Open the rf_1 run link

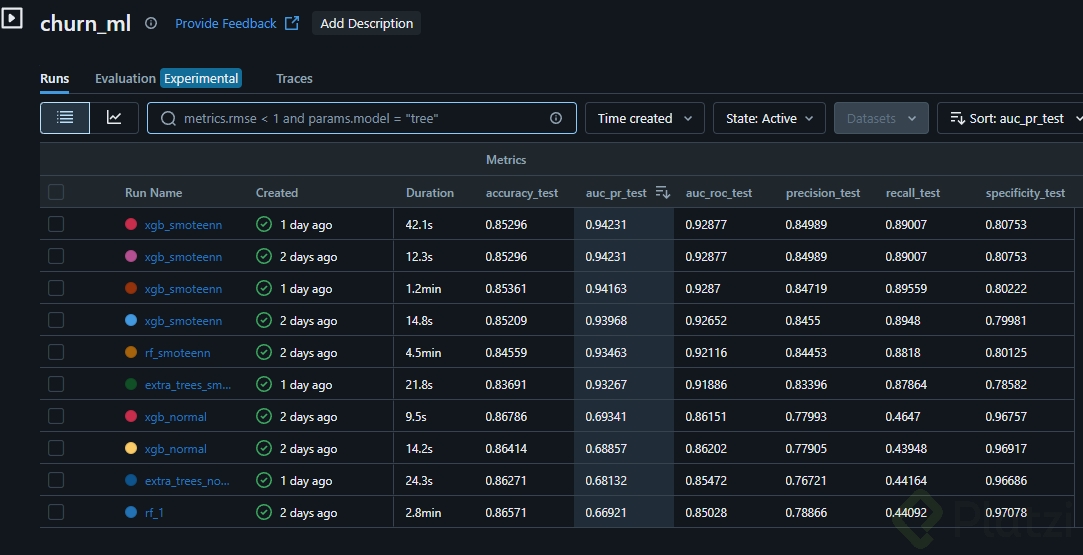coord(154,512)
